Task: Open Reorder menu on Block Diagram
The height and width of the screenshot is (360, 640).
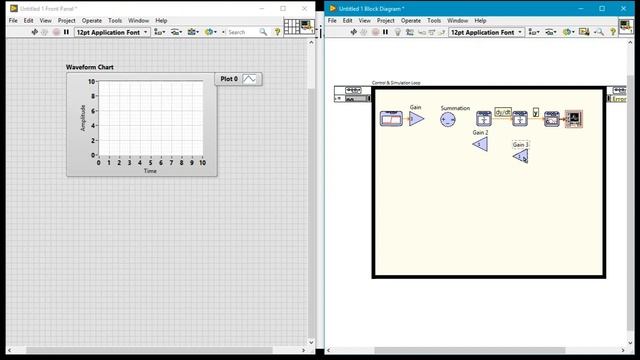Action: coord(568,32)
